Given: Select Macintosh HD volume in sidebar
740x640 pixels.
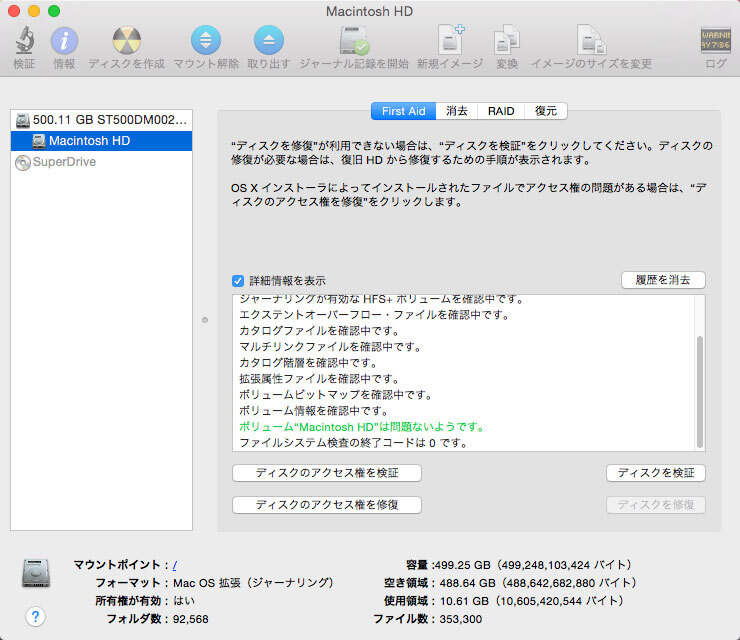Looking at the screenshot, I should click(101, 141).
